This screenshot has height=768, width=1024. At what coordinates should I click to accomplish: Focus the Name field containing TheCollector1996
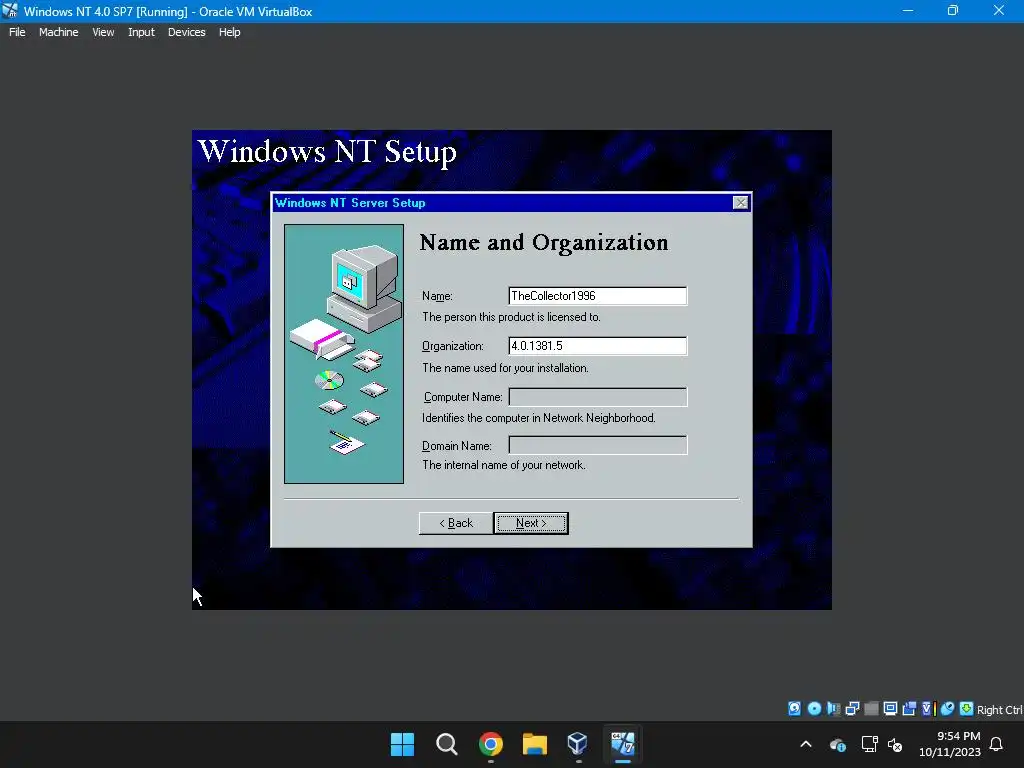tap(598, 296)
